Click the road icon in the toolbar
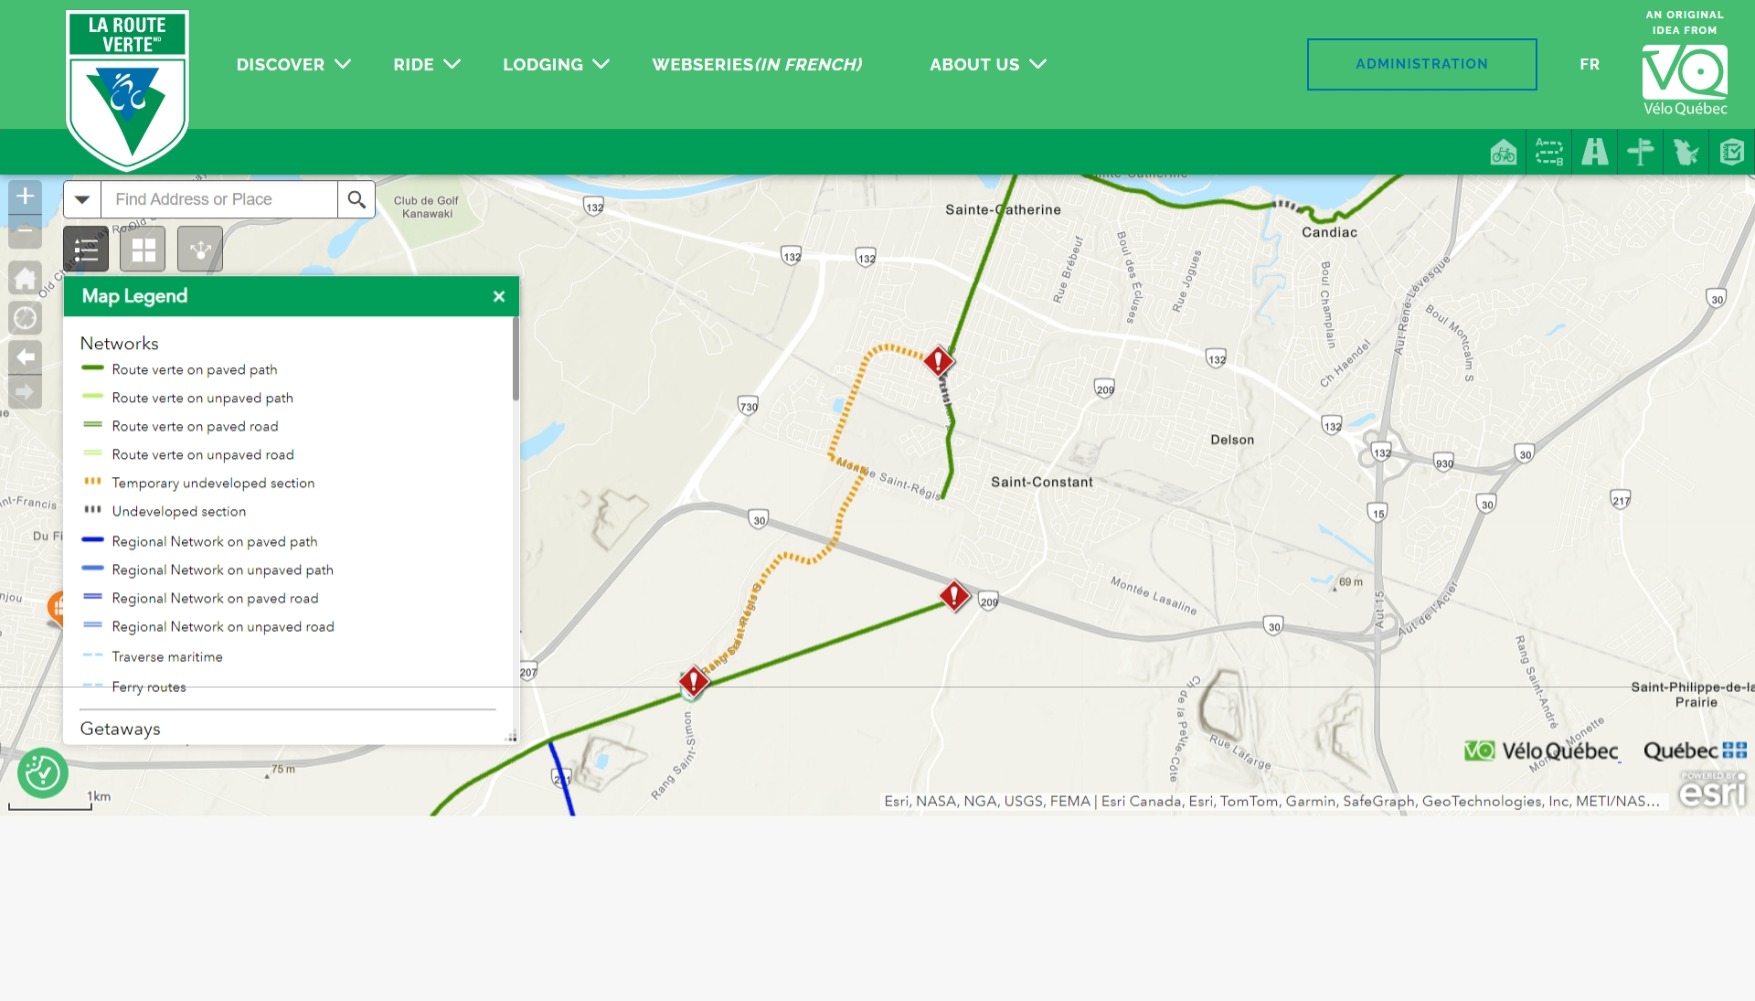The height and width of the screenshot is (1001, 1755). click(1595, 152)
